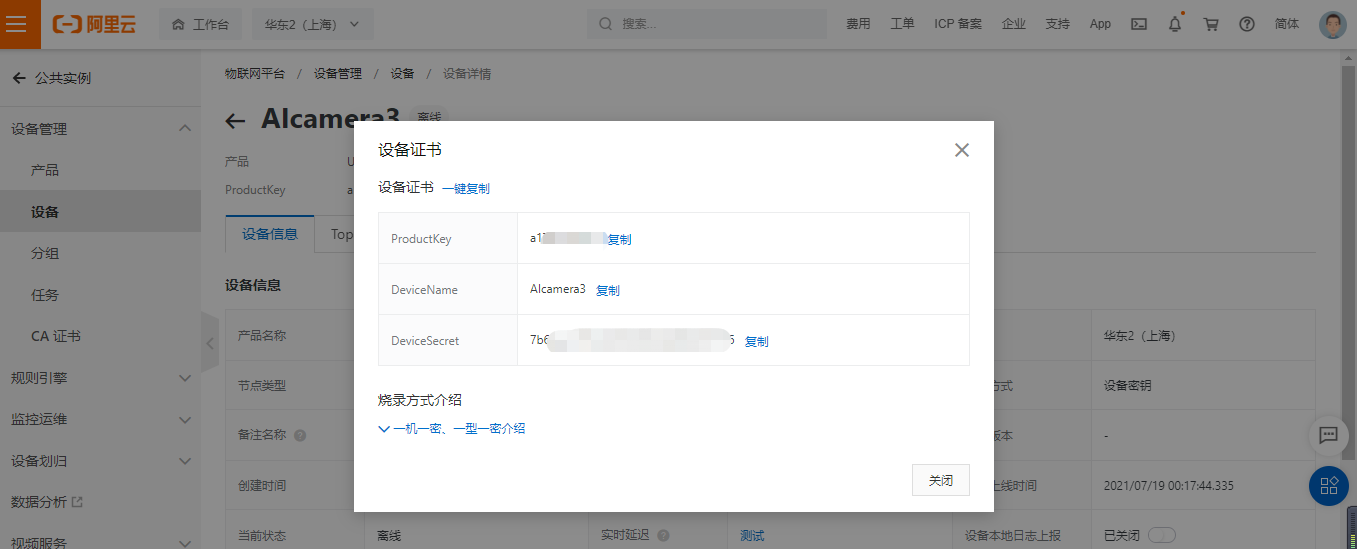
Task: Open the help question mark icon
Action: click(1247, 24)
